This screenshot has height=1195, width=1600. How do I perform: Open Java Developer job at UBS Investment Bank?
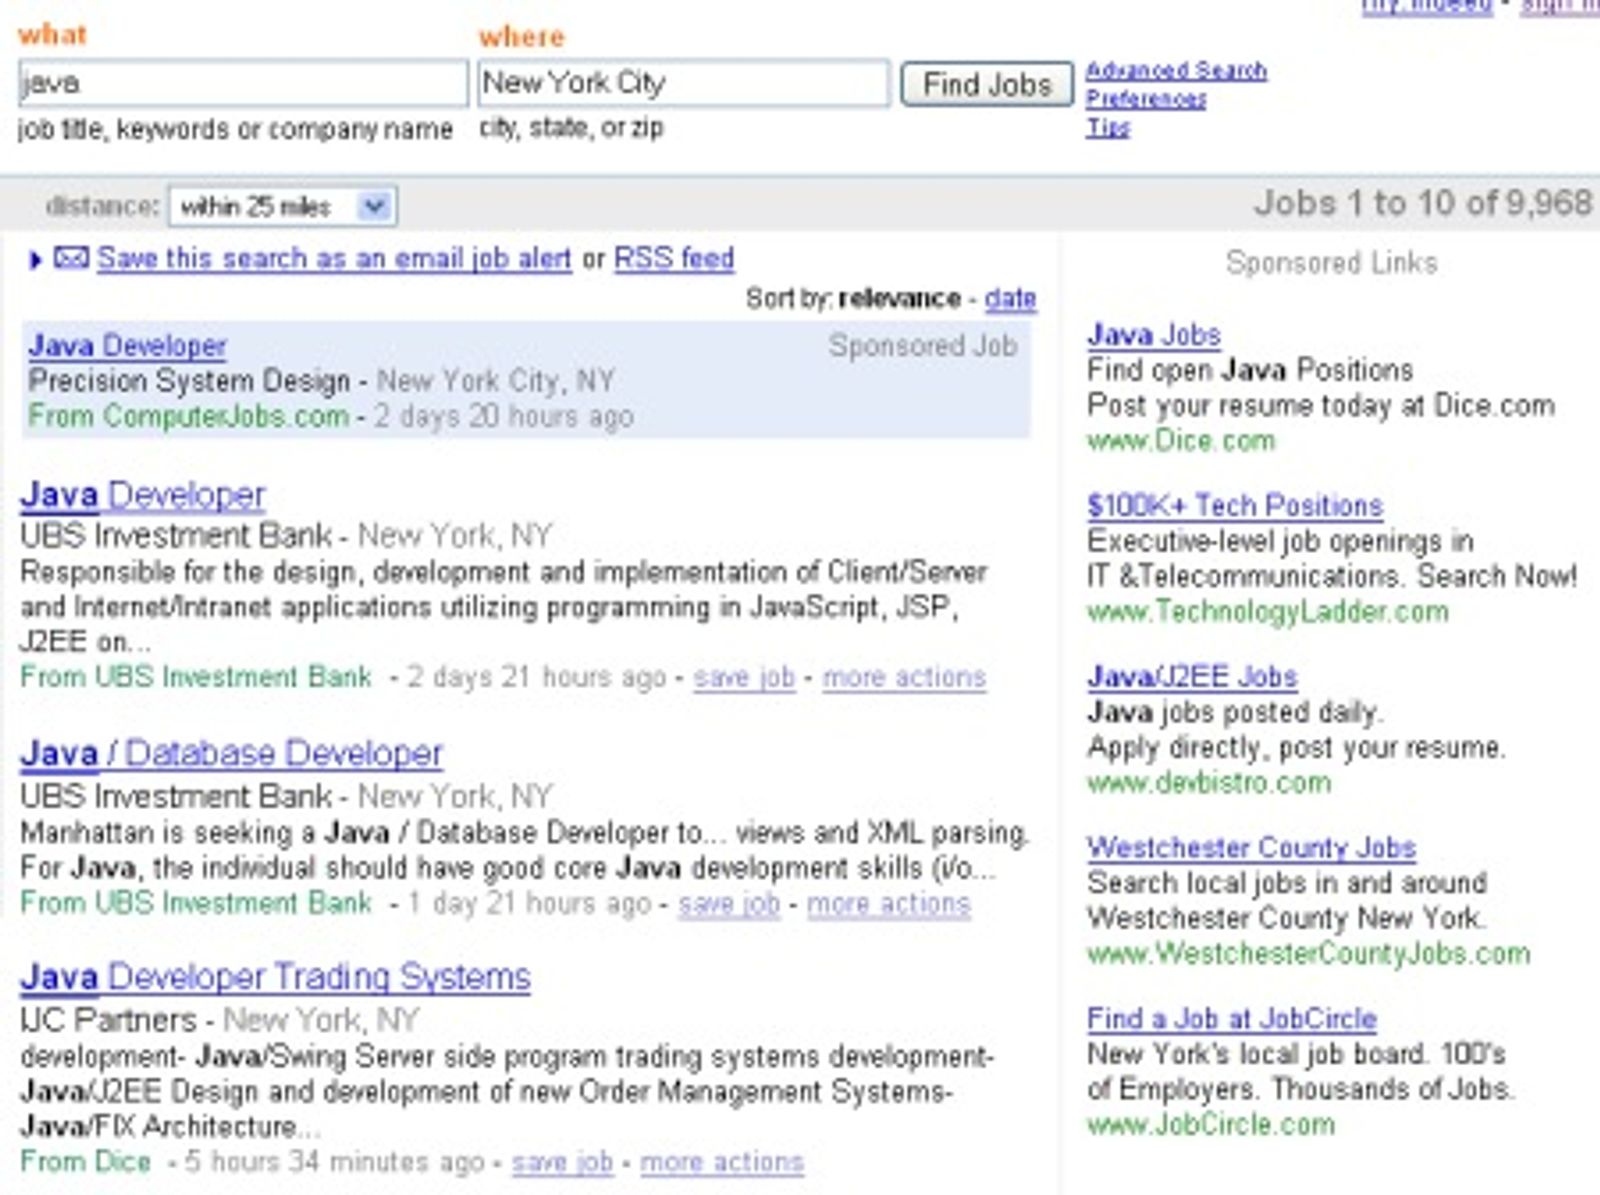coord(142,495)
